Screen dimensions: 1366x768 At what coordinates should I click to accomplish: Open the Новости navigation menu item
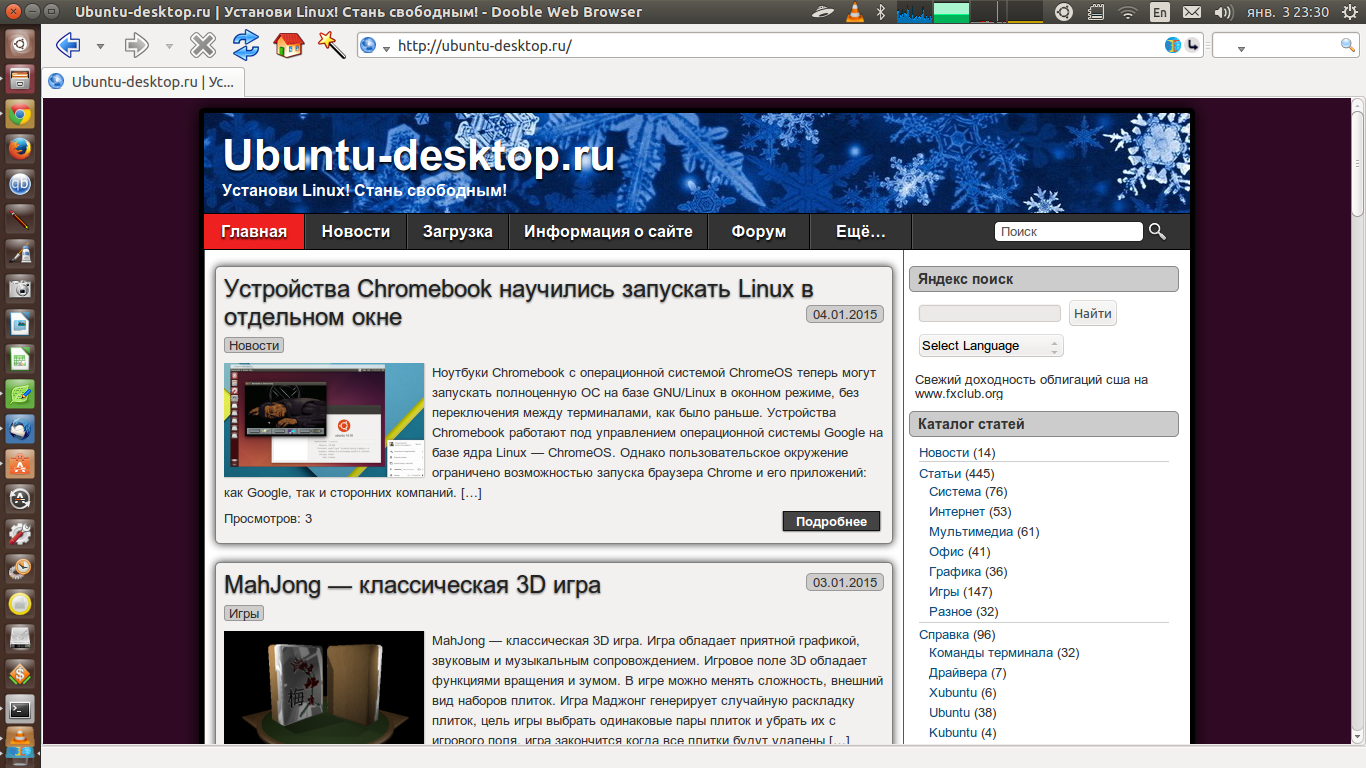356,231
